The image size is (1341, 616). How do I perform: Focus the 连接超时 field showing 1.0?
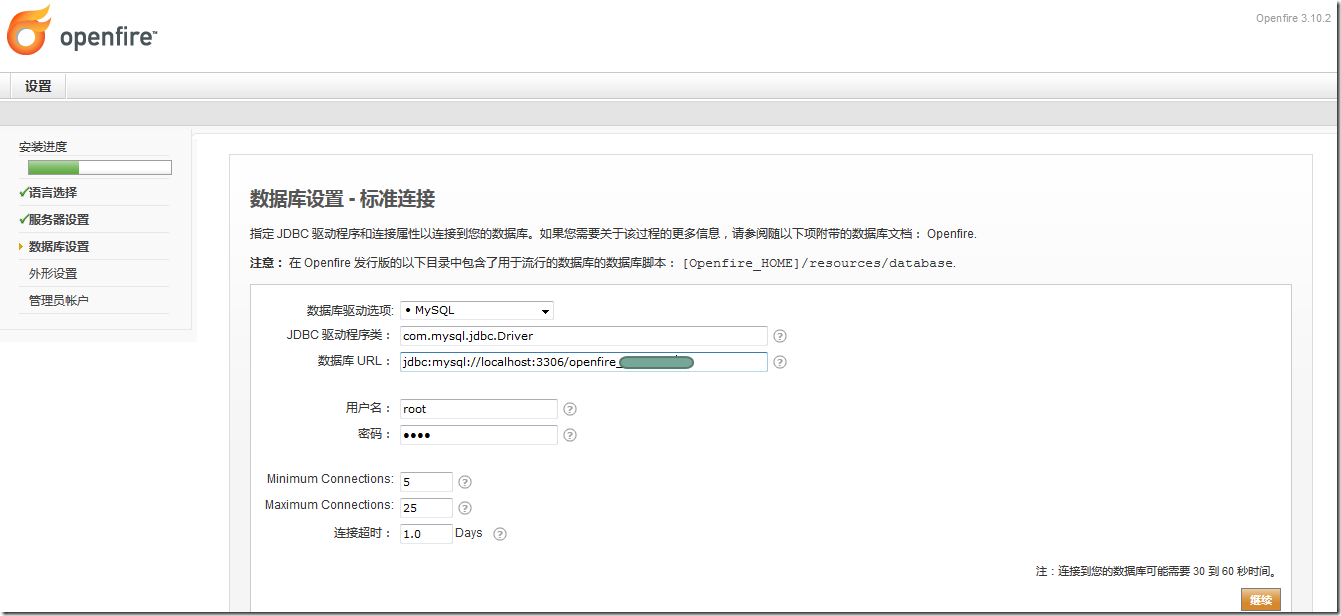click(x=426, y=534)
